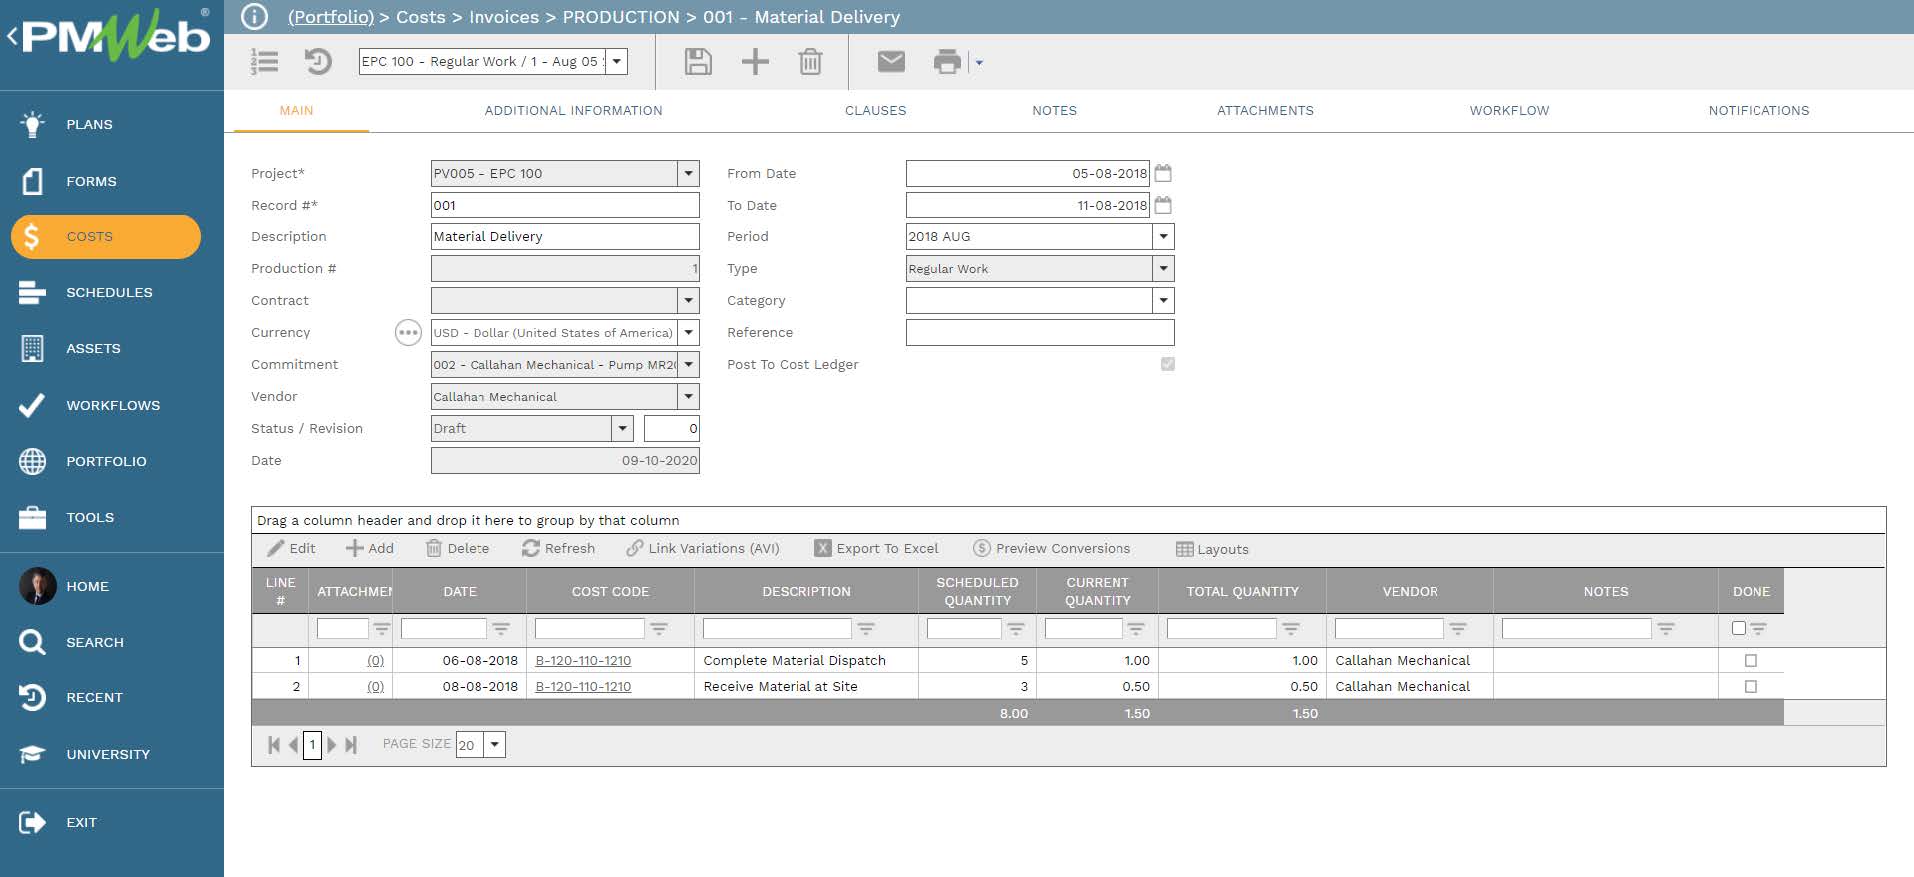Click Preview Conversions

[1051, 548]
